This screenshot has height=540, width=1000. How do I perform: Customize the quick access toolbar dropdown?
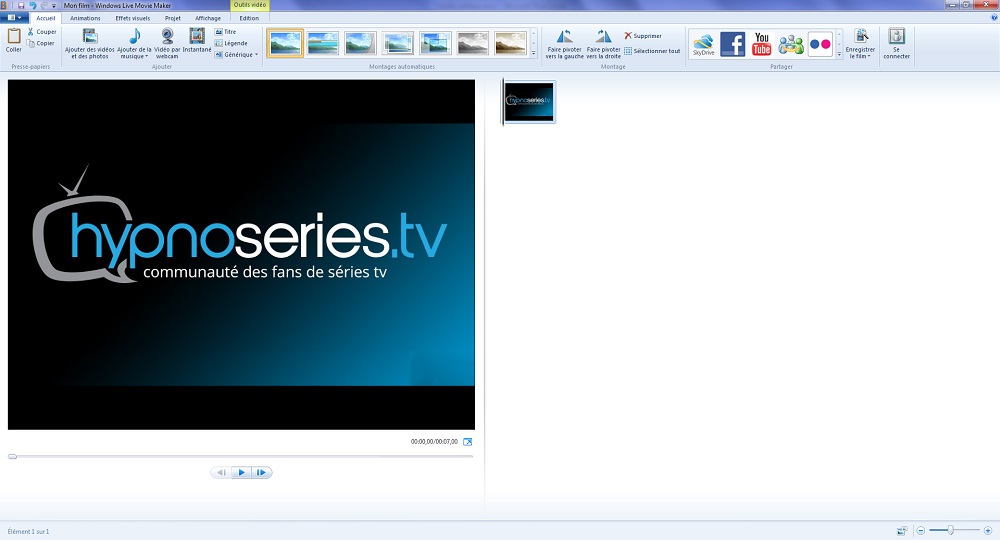[x=54, y=6]
